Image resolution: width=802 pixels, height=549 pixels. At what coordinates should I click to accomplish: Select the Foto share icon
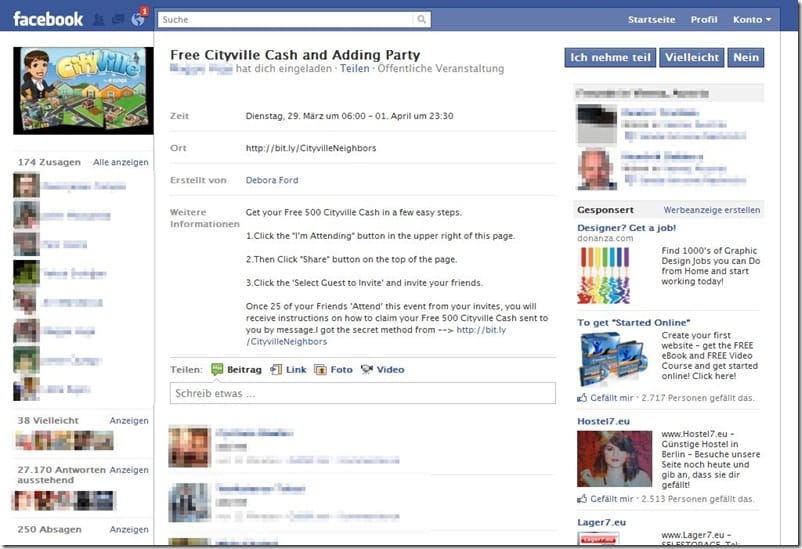tap(320, 369)
